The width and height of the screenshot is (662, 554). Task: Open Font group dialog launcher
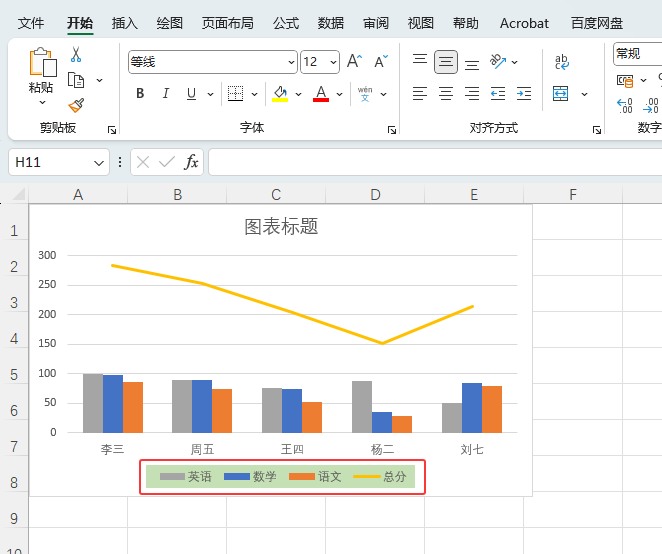pos(392,130)
